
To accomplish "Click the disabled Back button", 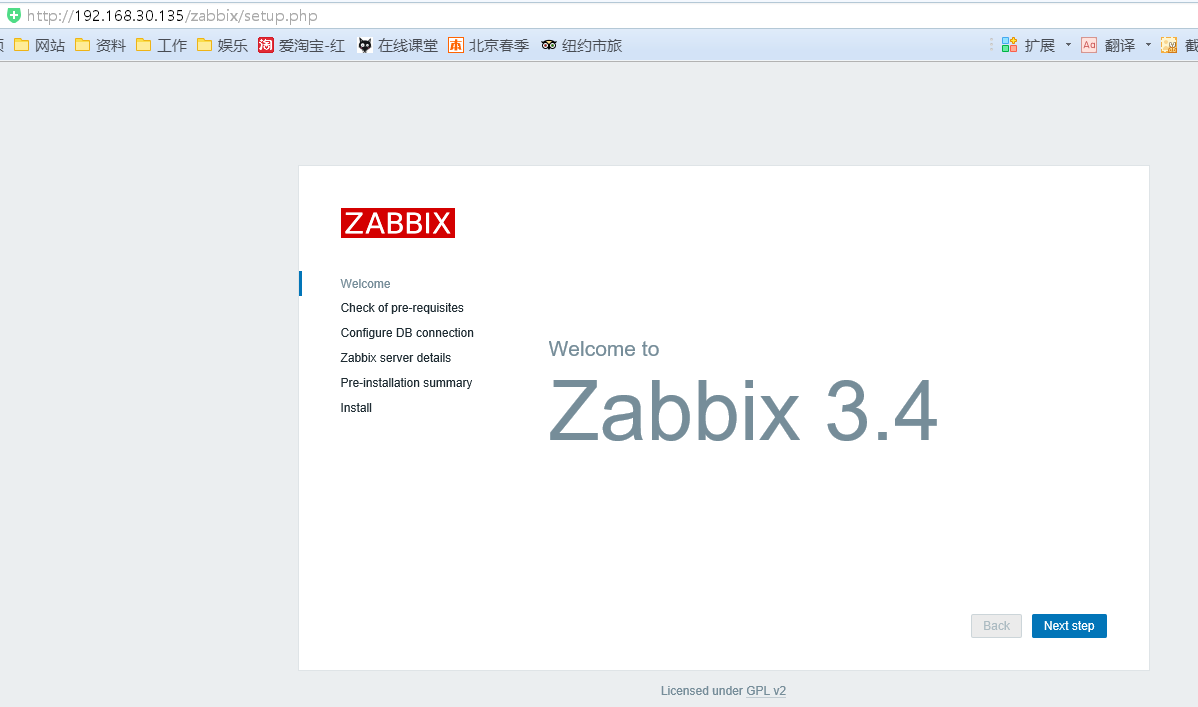I will tap(996, 625).
